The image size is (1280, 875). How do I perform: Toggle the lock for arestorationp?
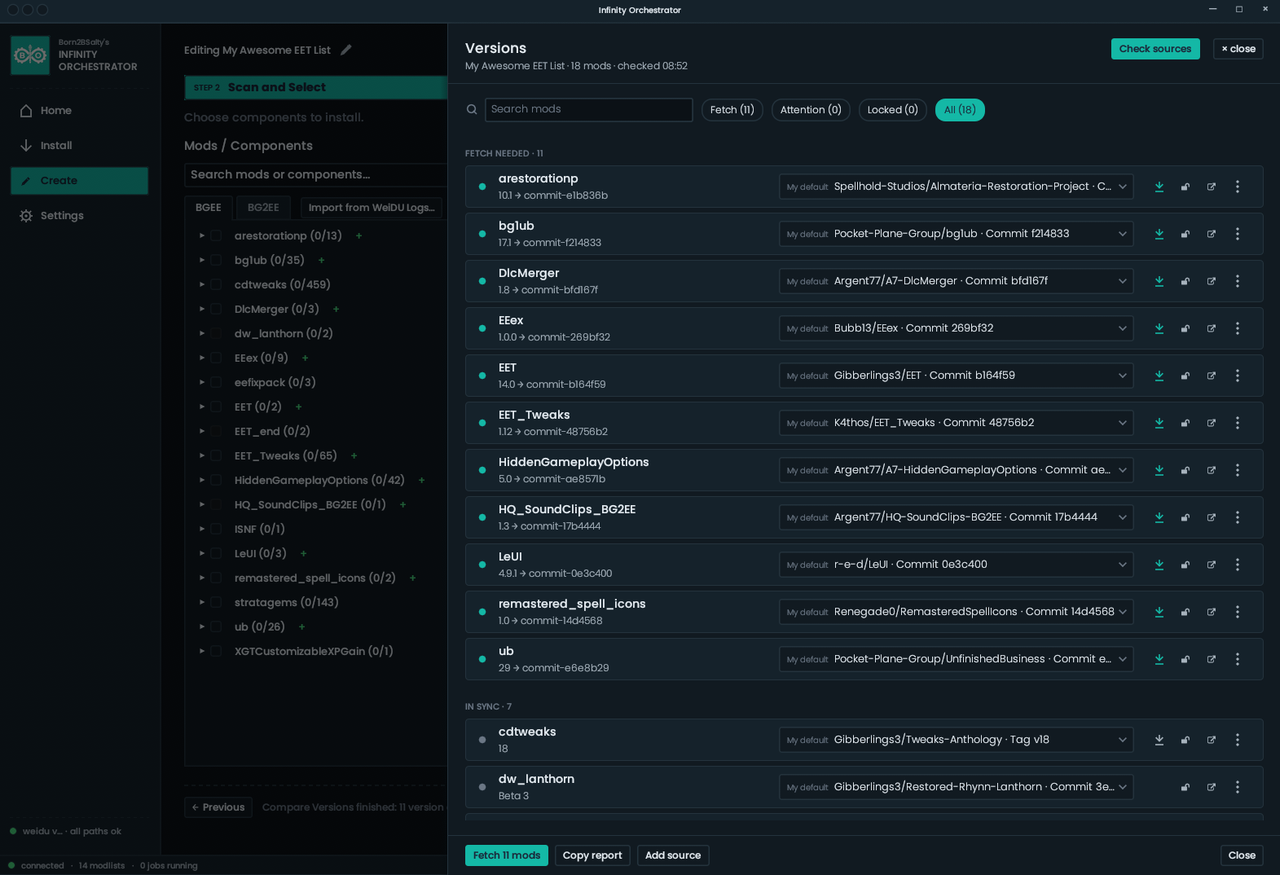pos(1185,187)
